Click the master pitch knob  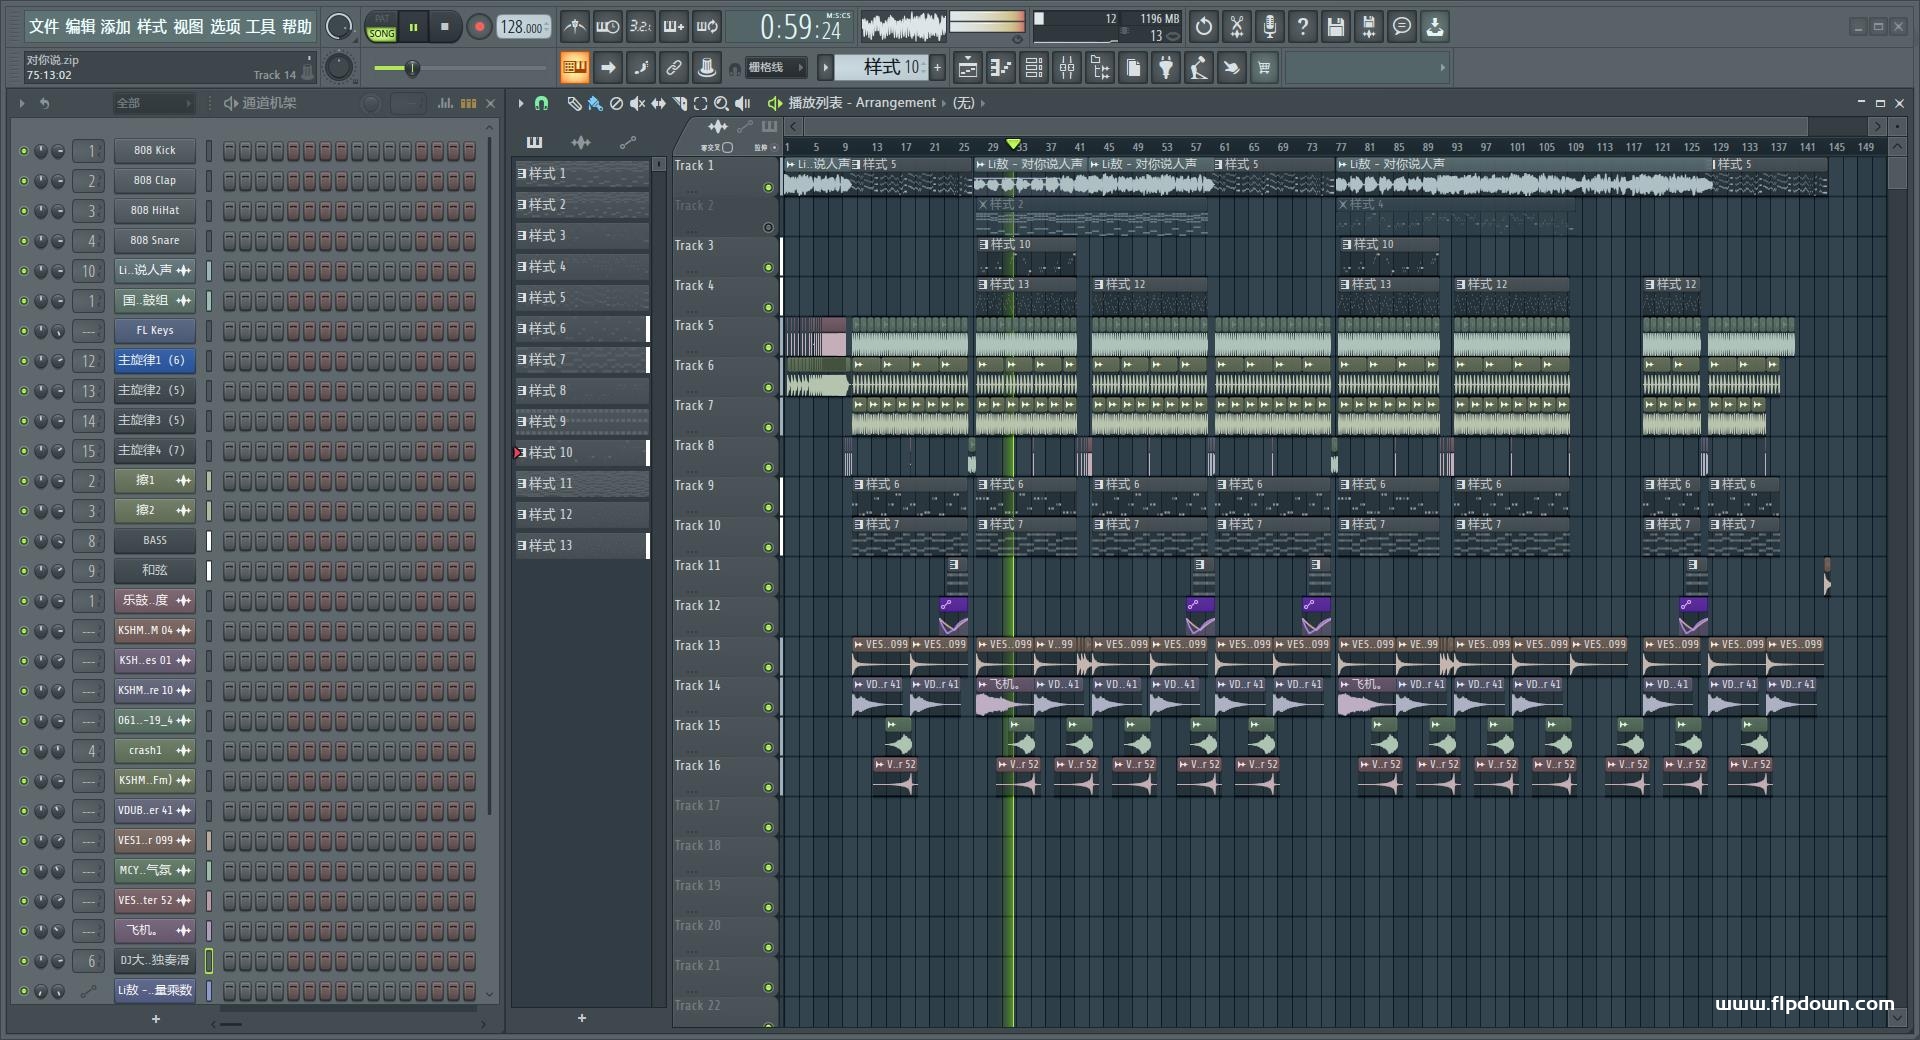[x=339, y=68]
